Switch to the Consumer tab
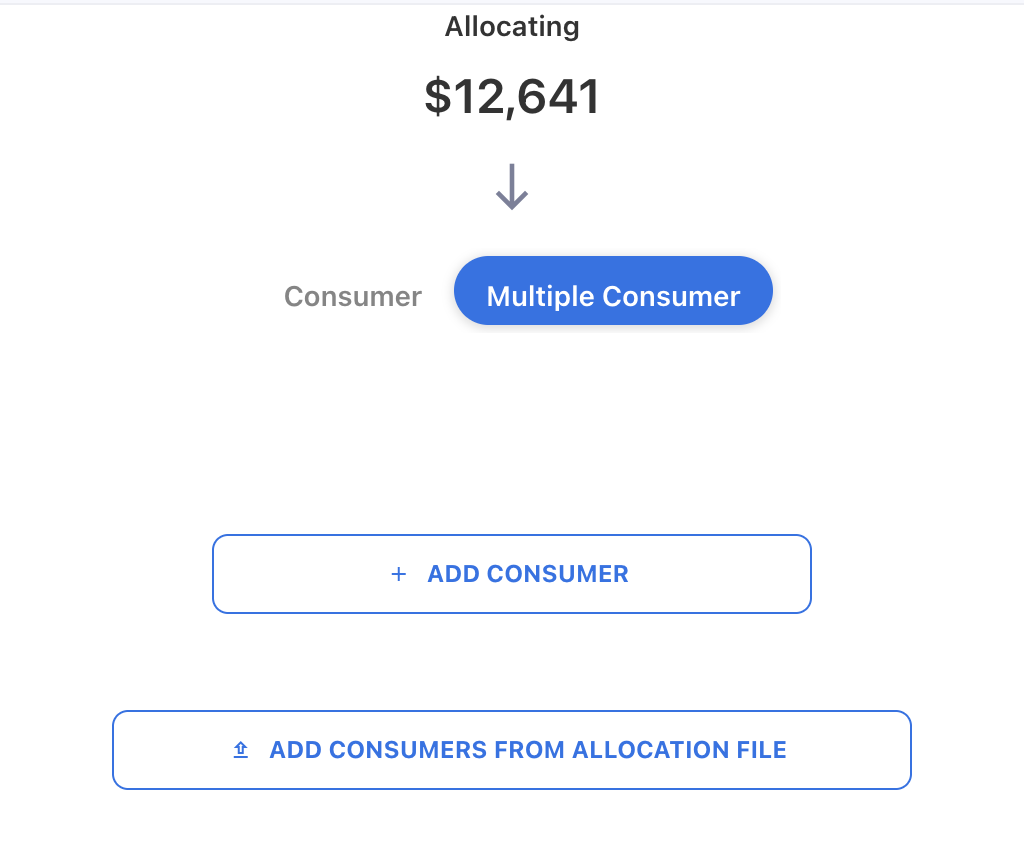The image size is (1024, 844). (x=353, y=297)
